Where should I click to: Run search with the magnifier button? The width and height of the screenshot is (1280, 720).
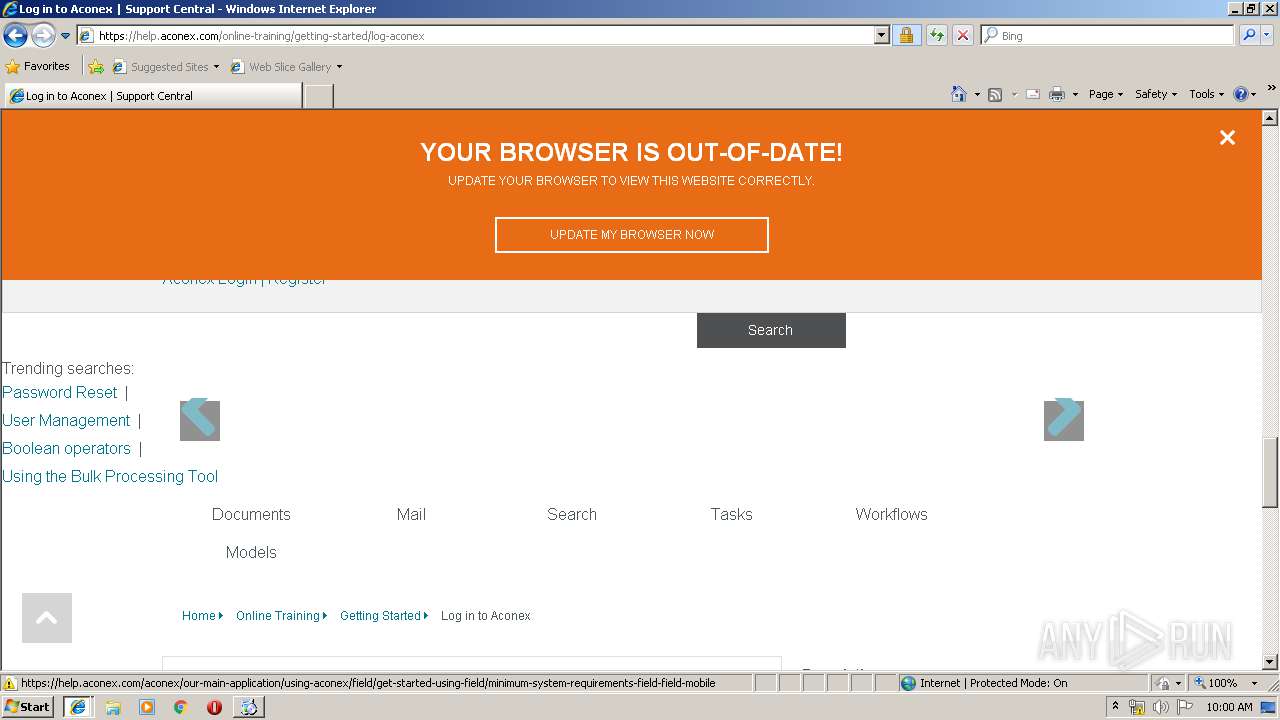[1248, 36]
